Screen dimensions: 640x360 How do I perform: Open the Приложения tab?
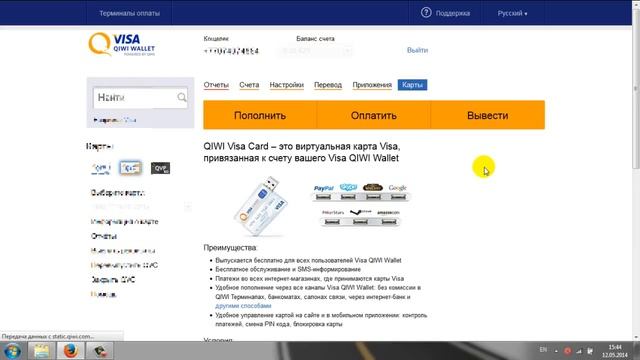click(372, 85)
